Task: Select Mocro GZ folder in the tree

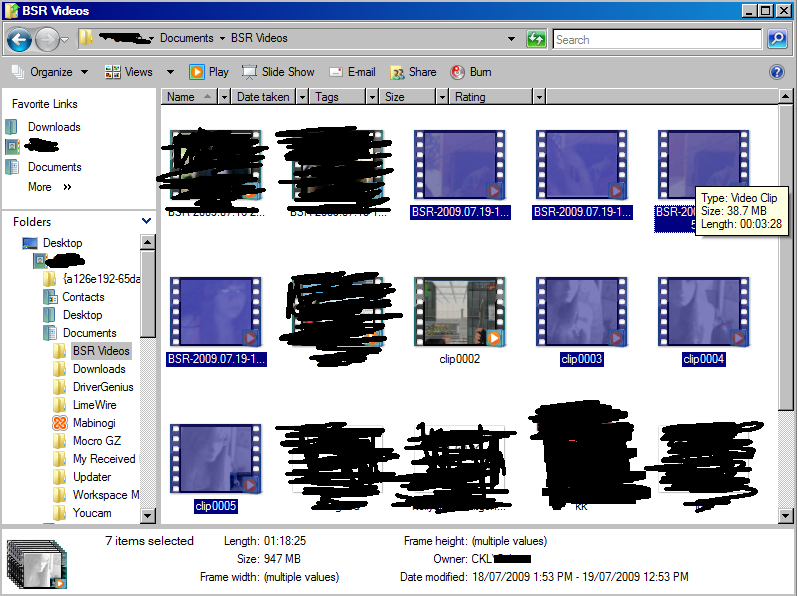Action: point(97,441)
